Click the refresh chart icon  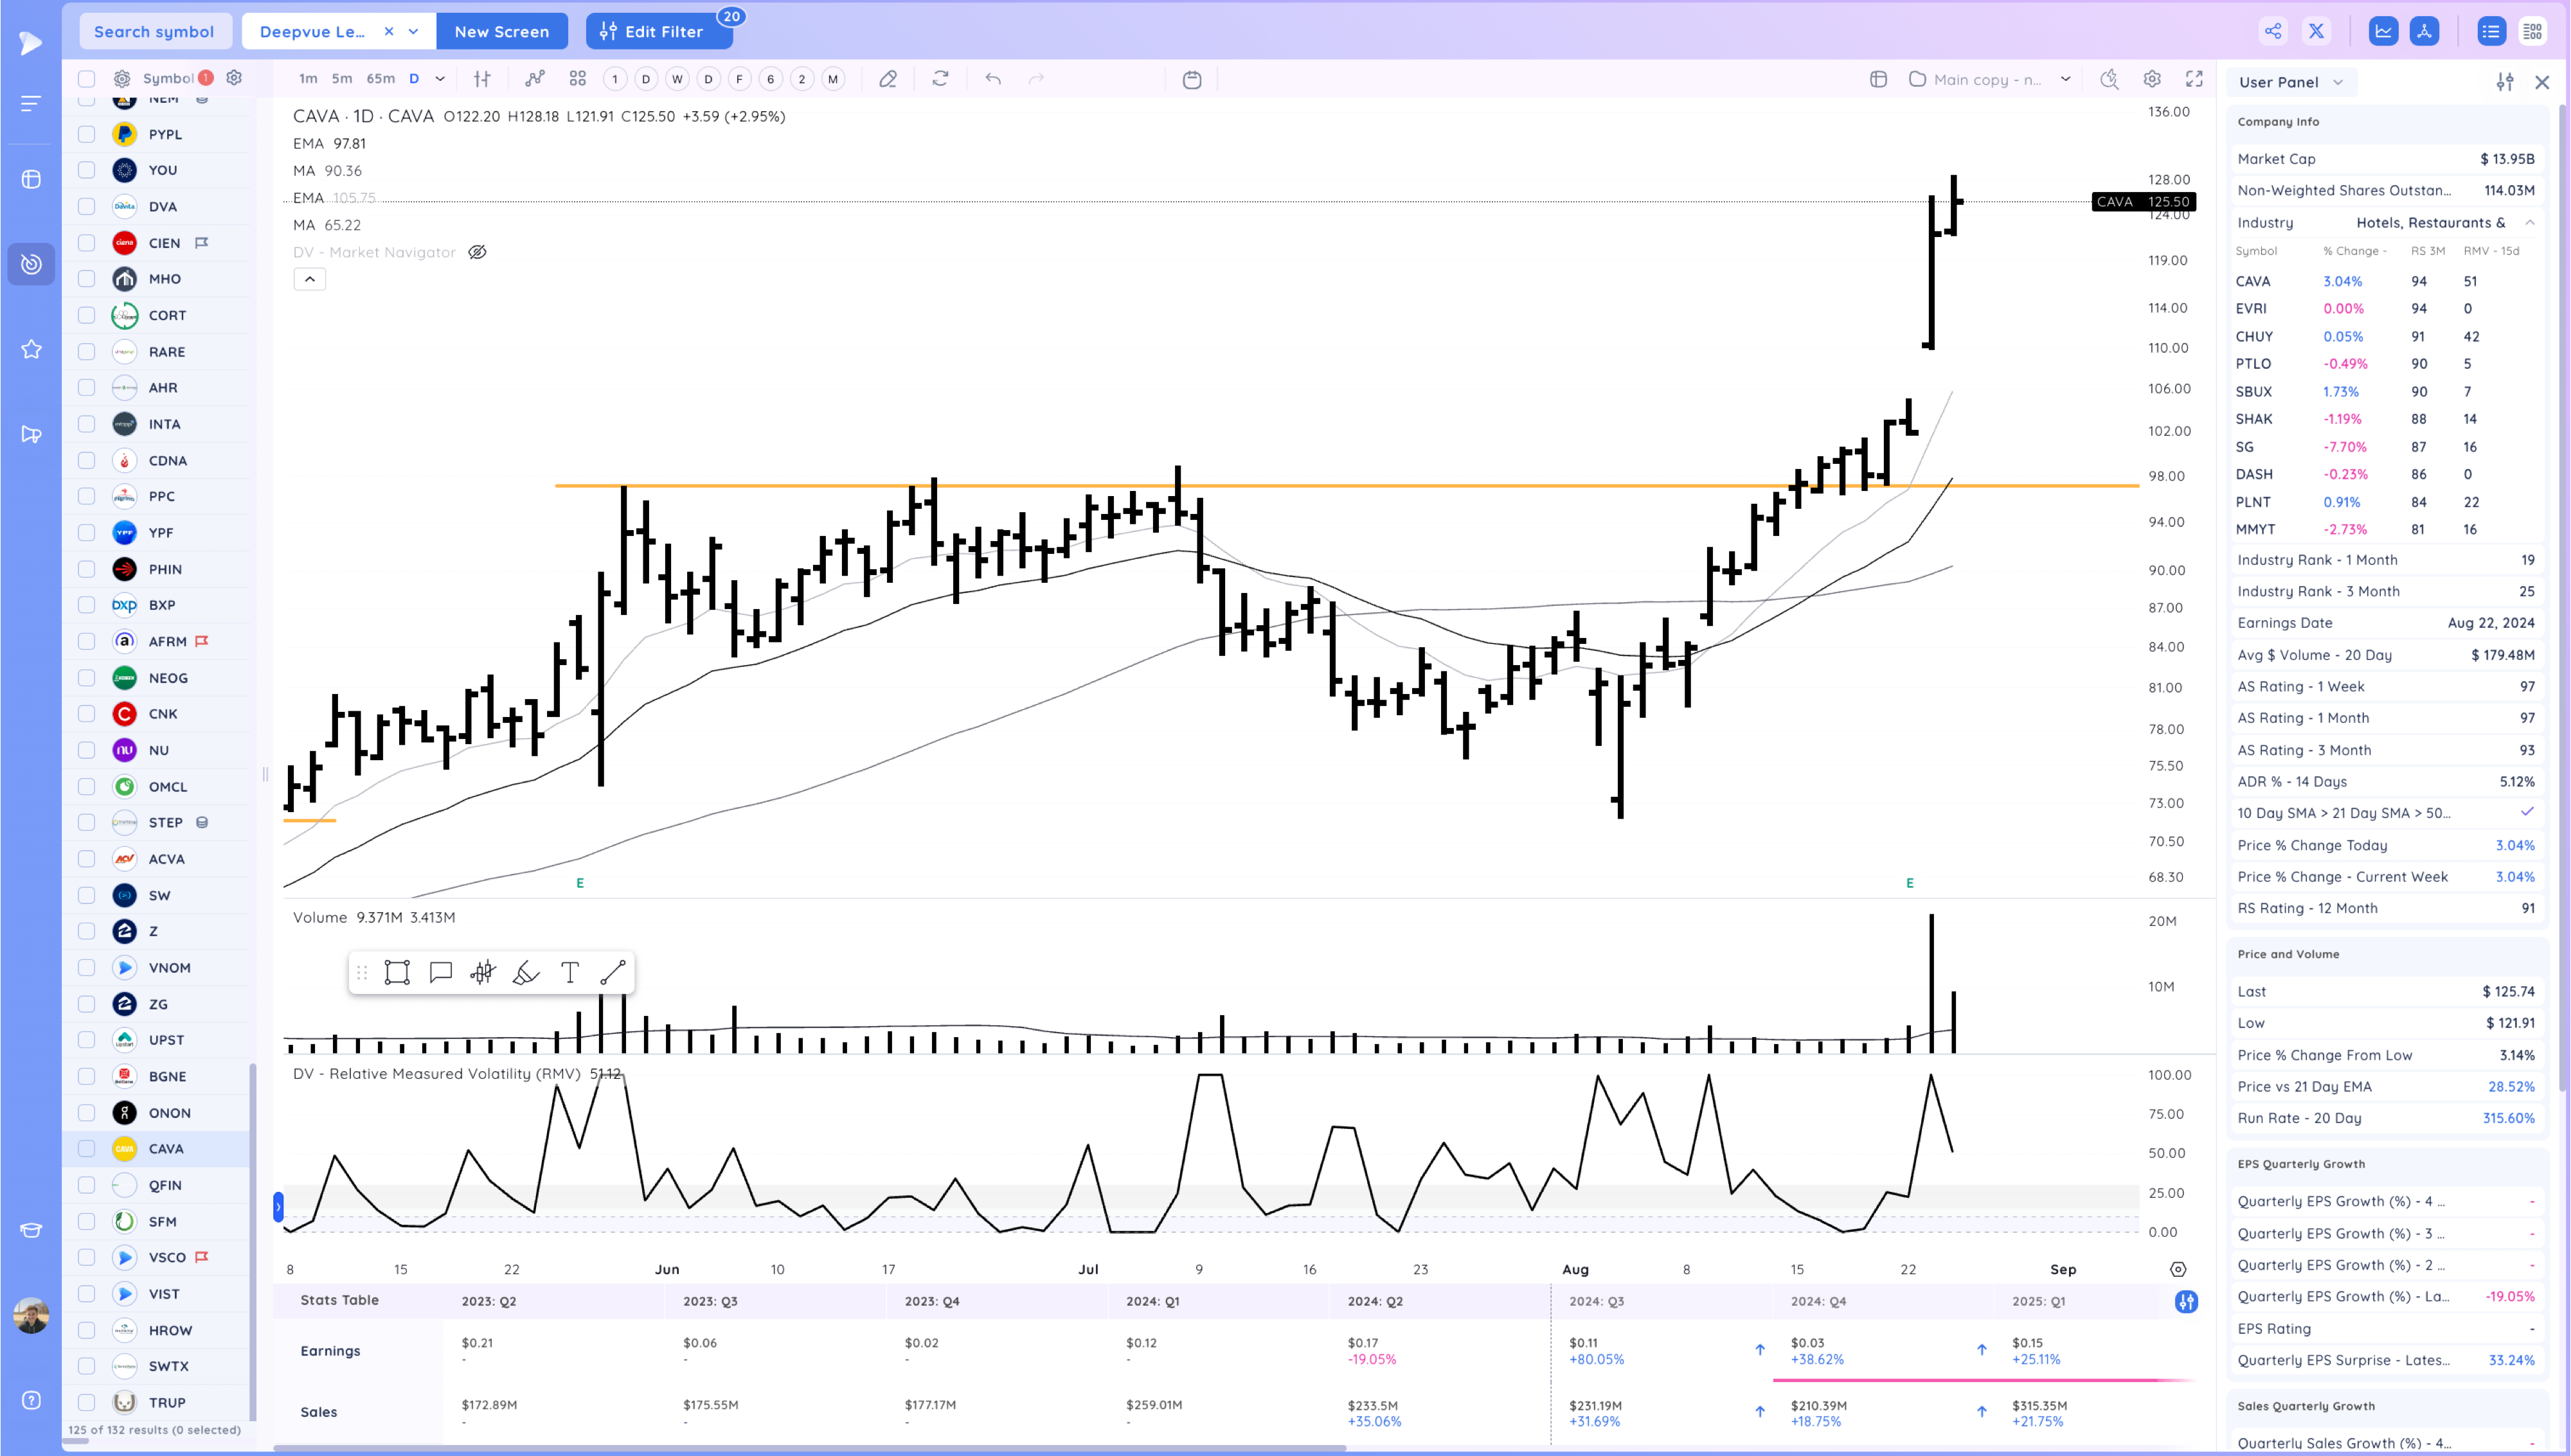940,79
